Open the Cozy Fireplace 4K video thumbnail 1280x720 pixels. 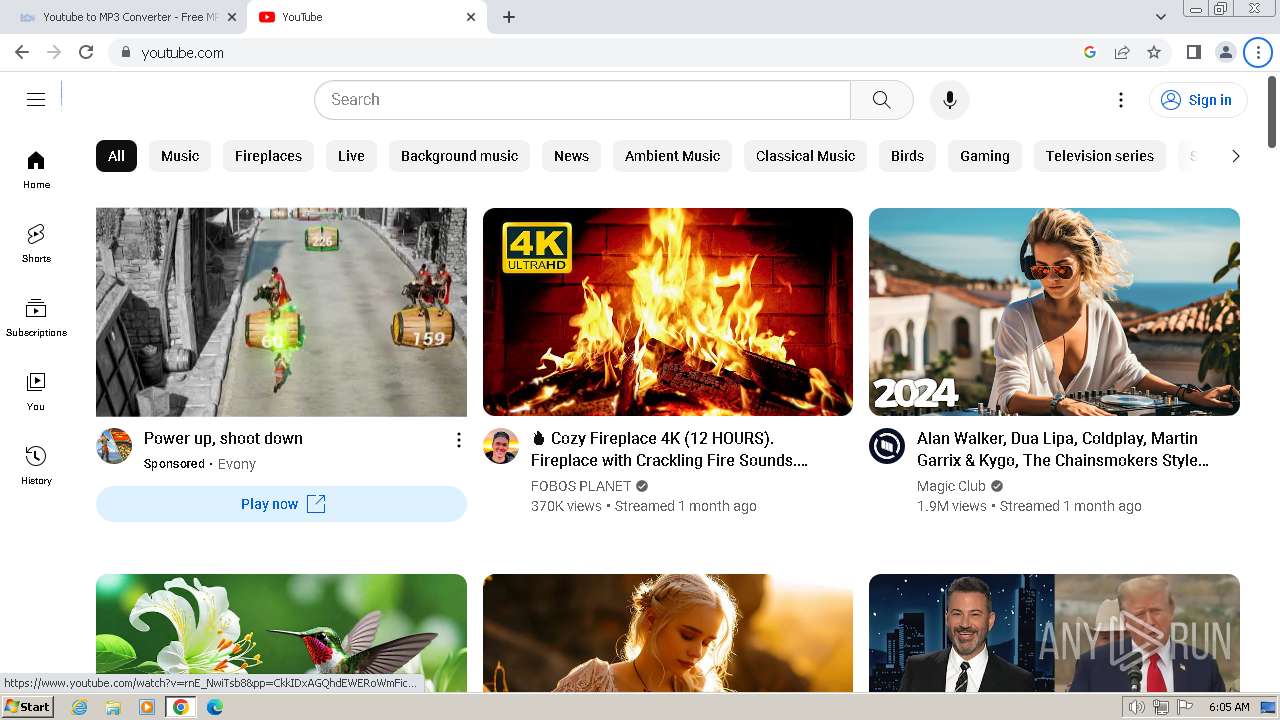click(668, 312)
